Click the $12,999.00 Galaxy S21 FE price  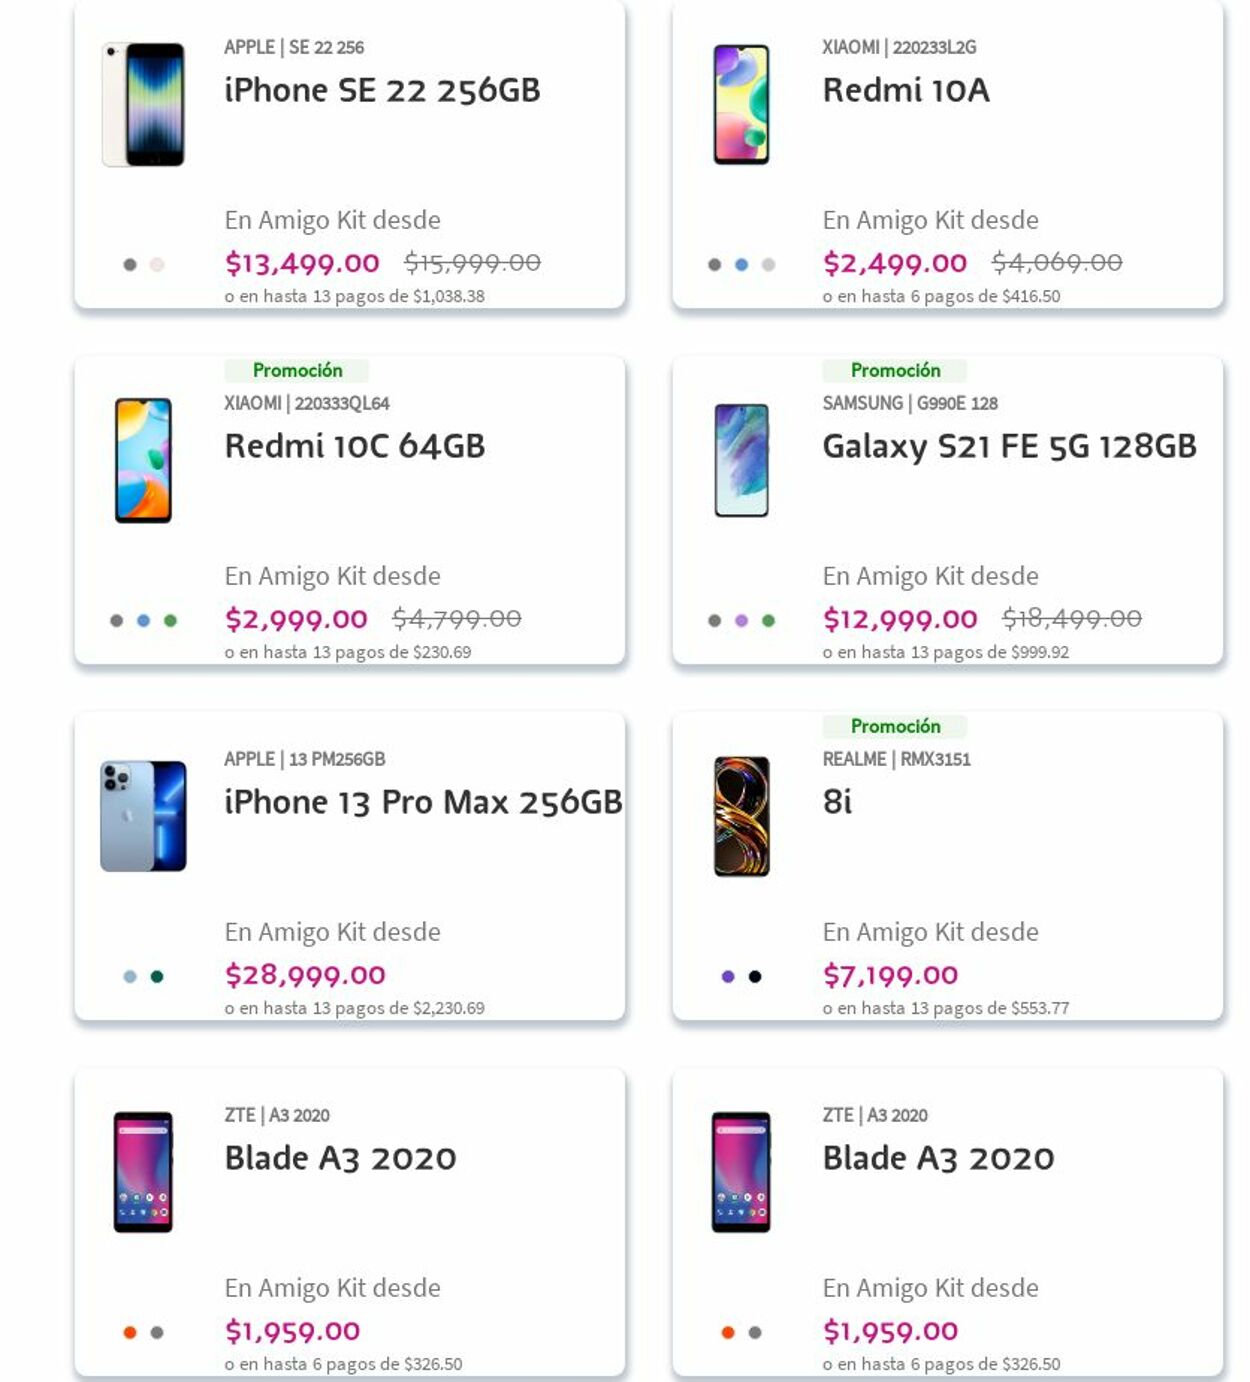coord(900,620)
